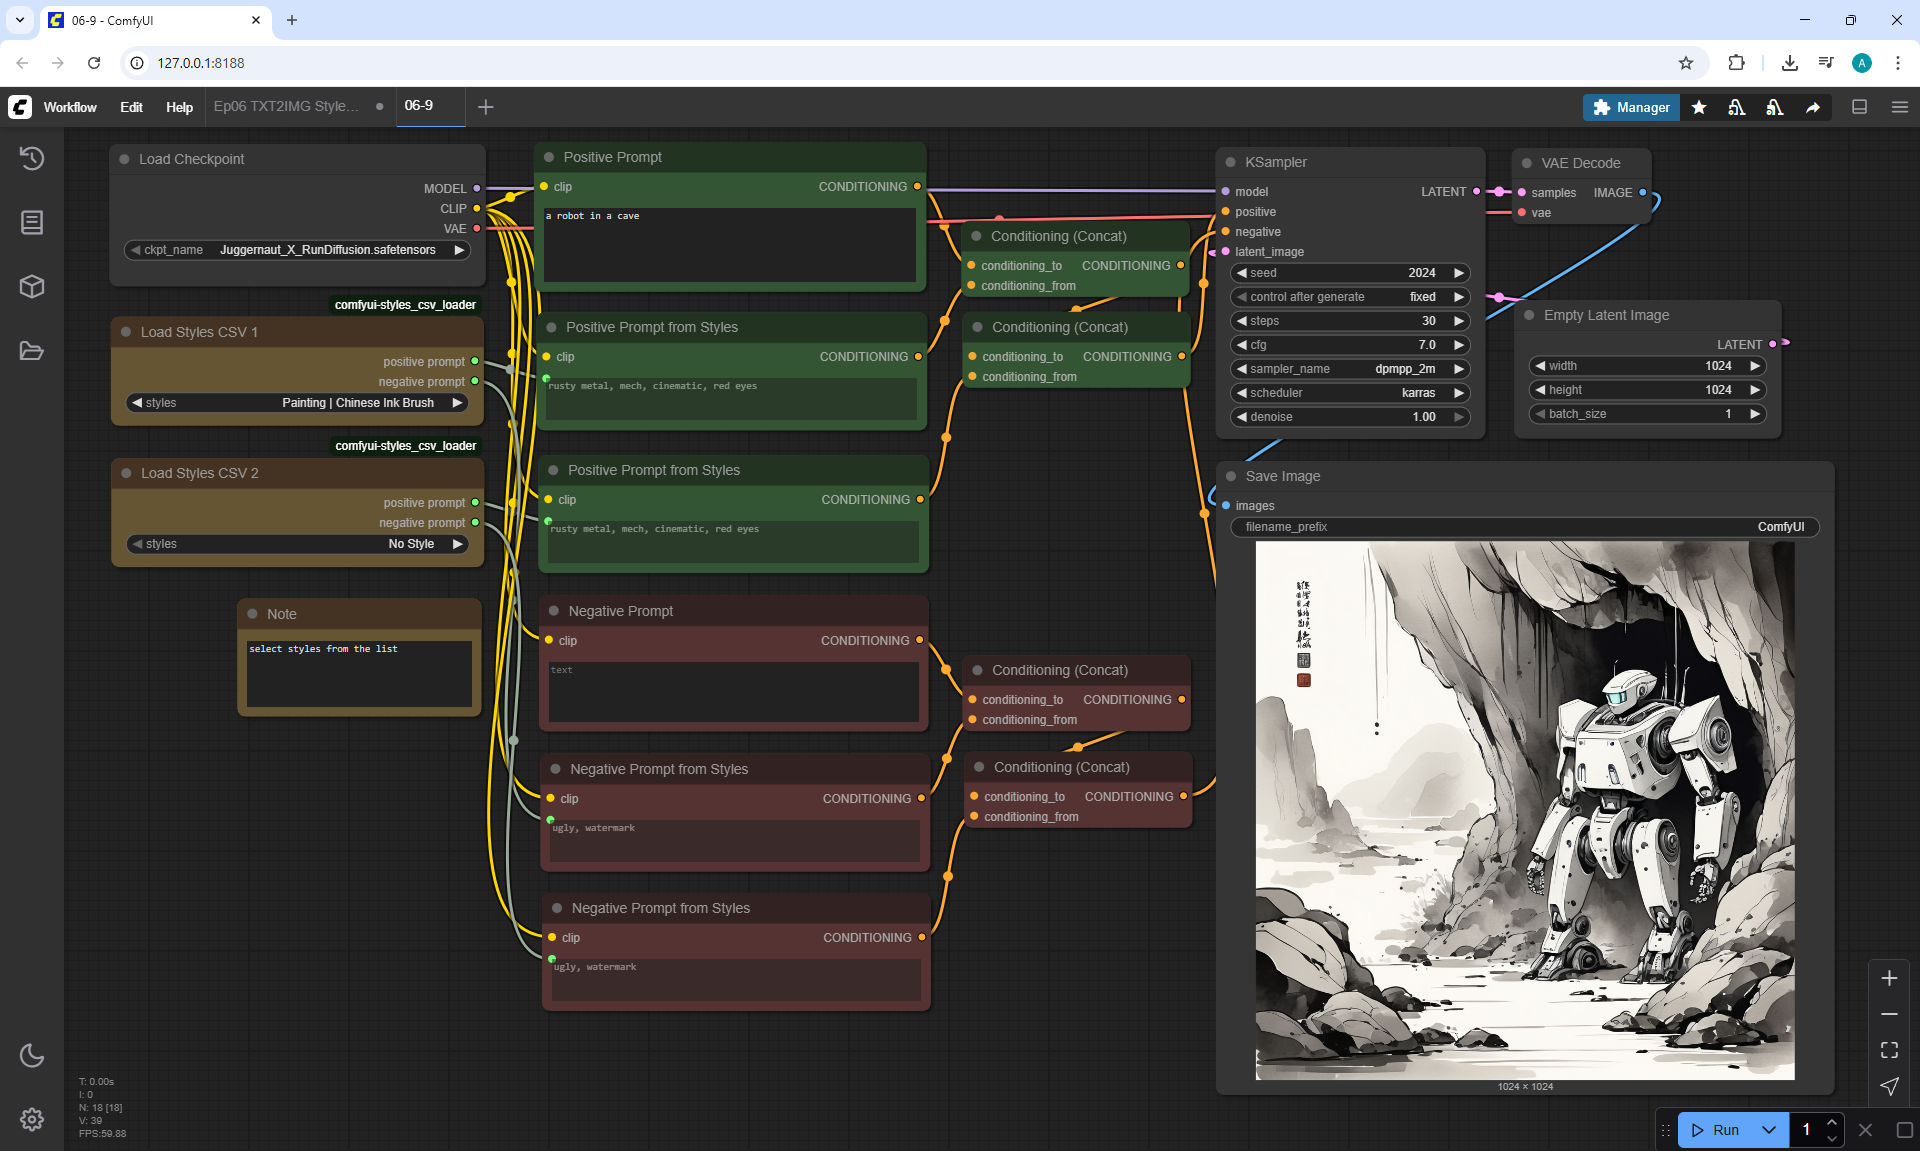The height and width of the screenshot is (1151, 1920).
Task: Open the Workflow menu
Action: tap(70, 107)
